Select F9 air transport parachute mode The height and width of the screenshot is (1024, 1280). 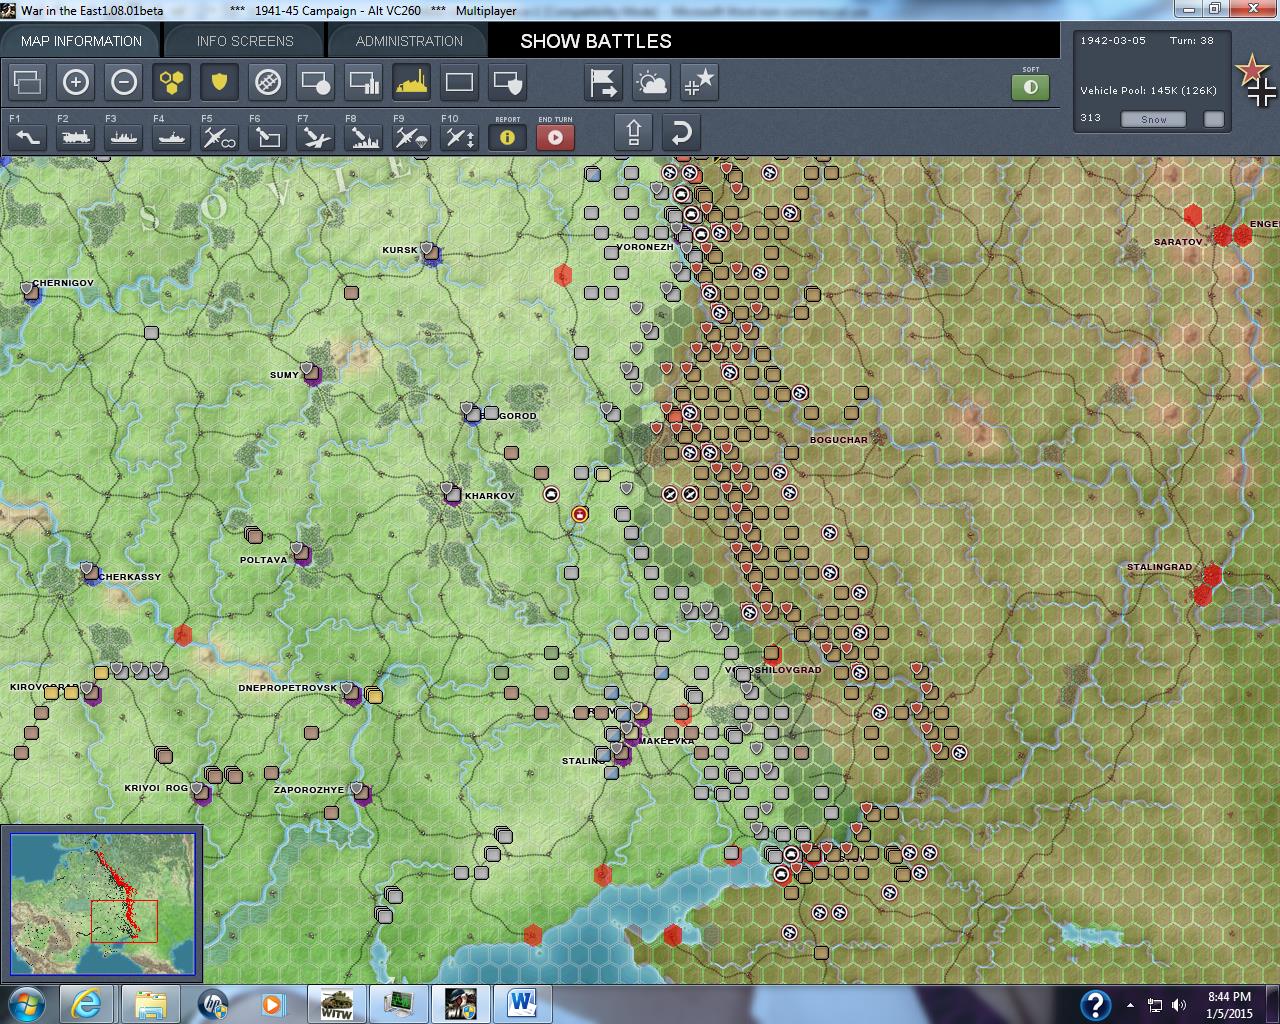coord(412,137)
